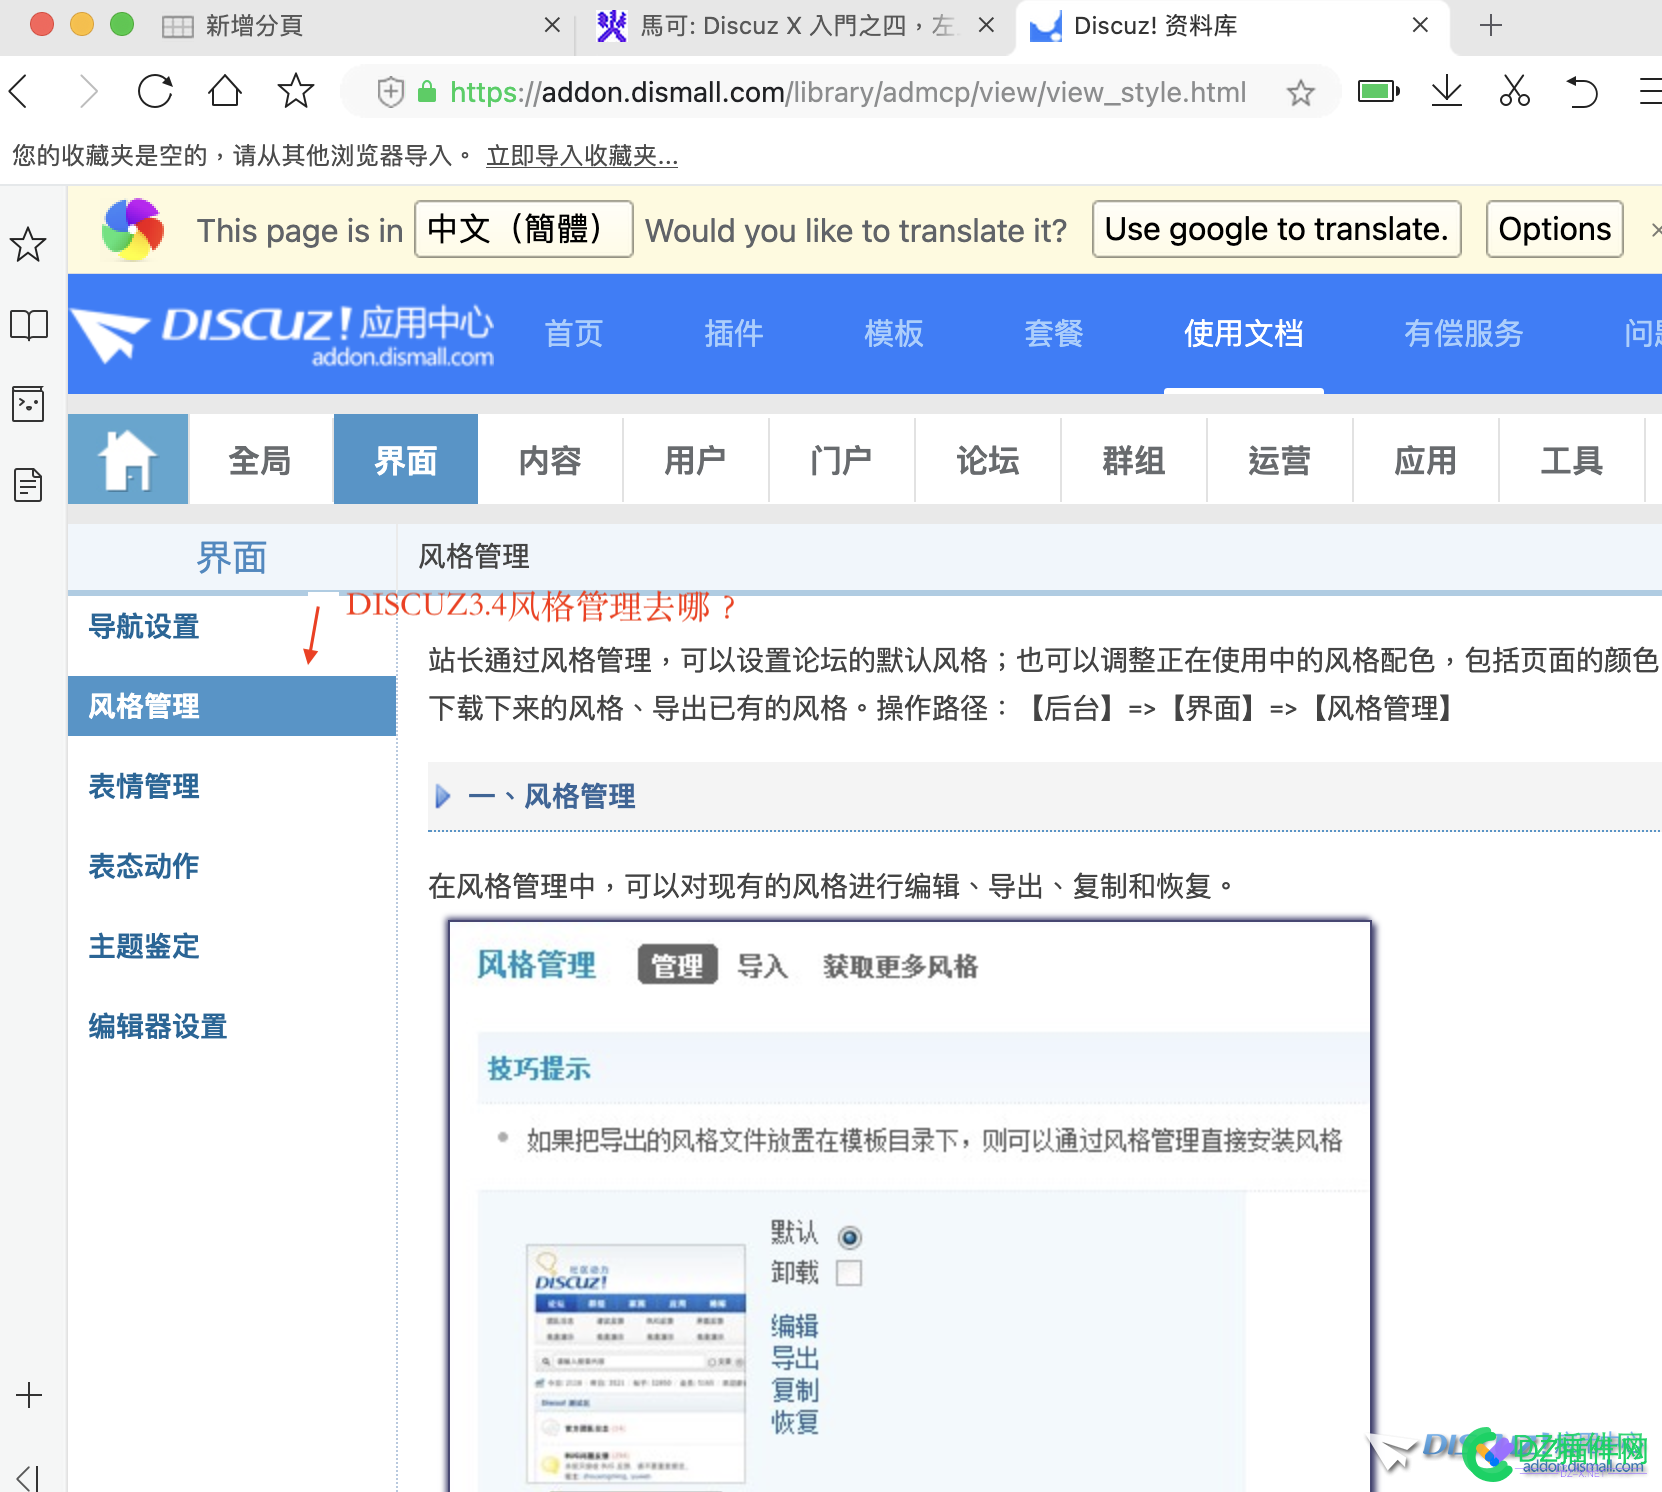
Task: Bookmark page via star in address bar
Action: [x=1300, y=93]
